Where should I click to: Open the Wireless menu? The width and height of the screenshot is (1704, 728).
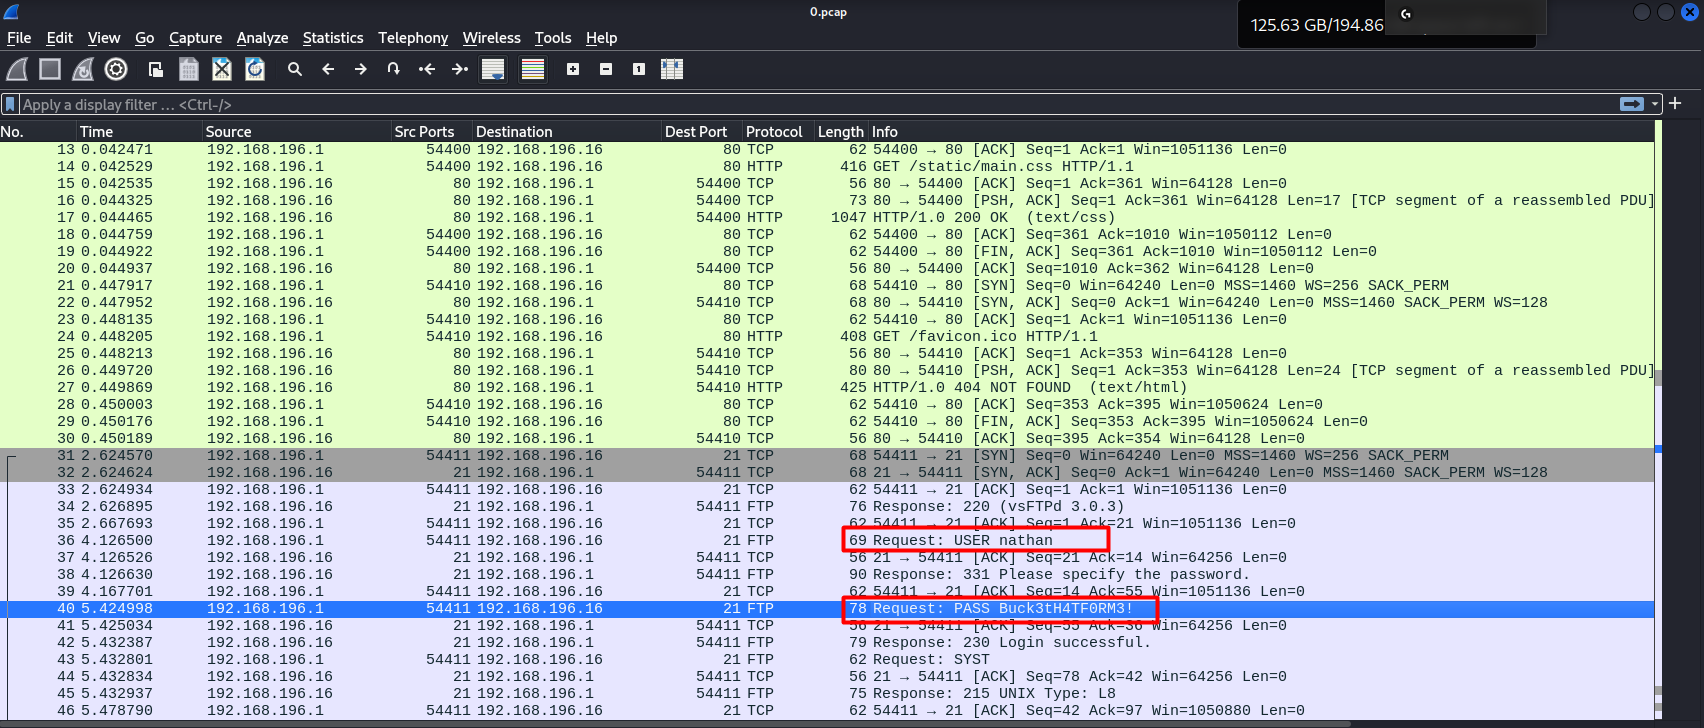coord(491,38)
